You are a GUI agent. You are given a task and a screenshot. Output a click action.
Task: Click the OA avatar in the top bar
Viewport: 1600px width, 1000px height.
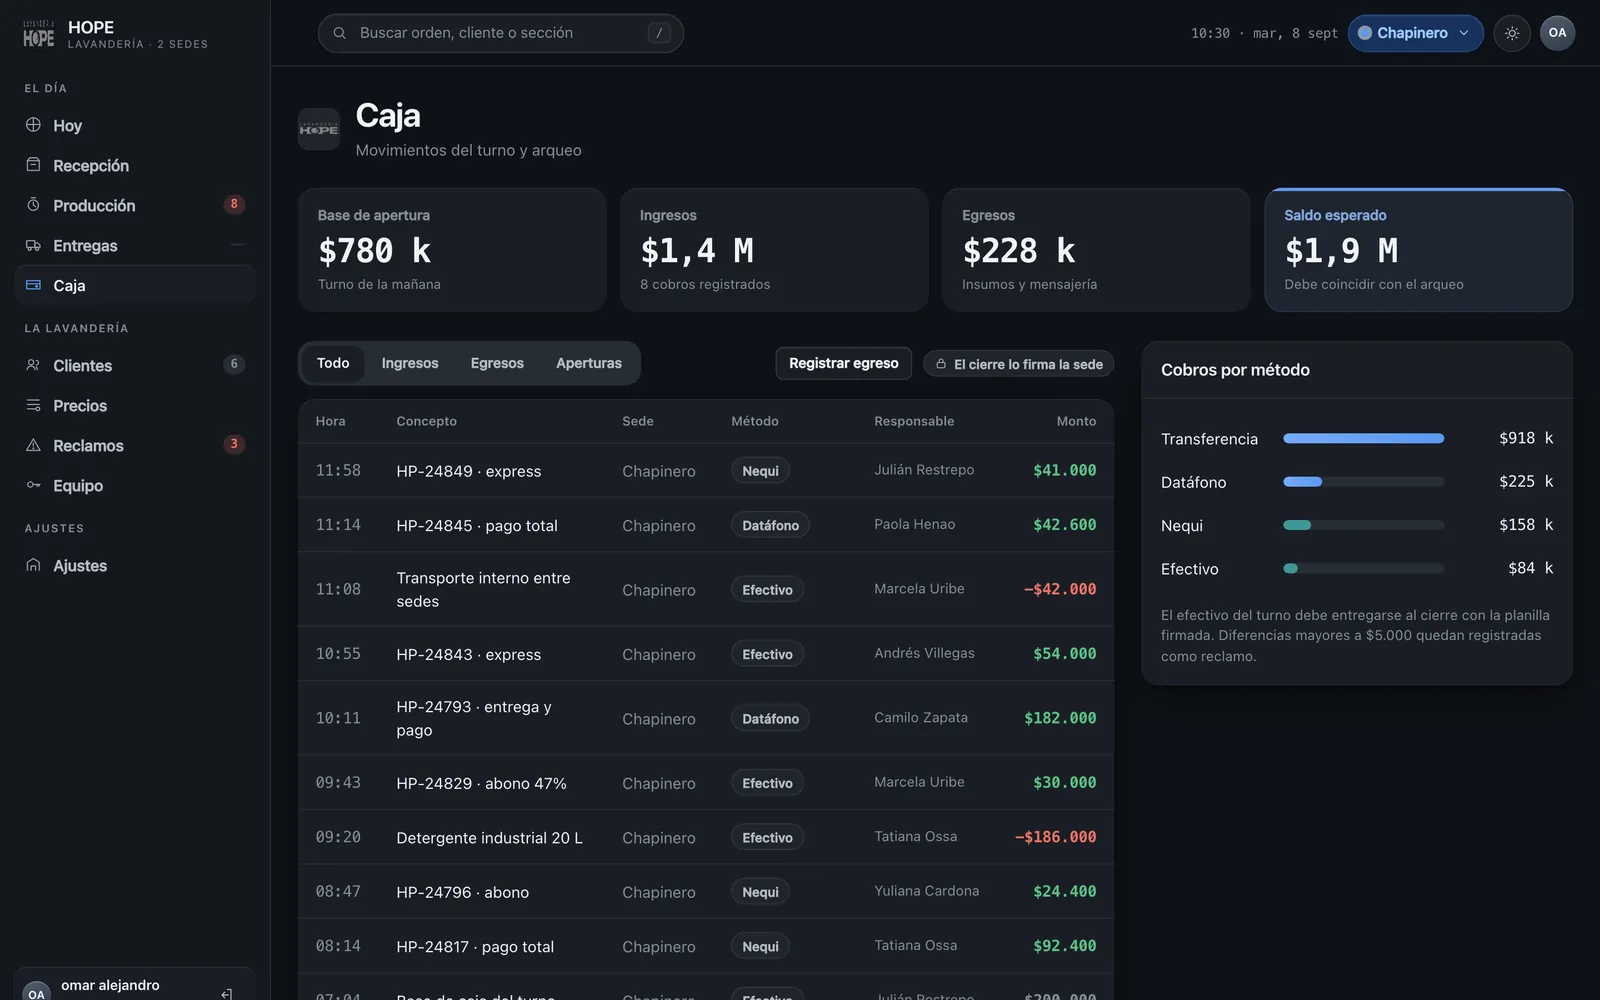tap(1557, 33)
